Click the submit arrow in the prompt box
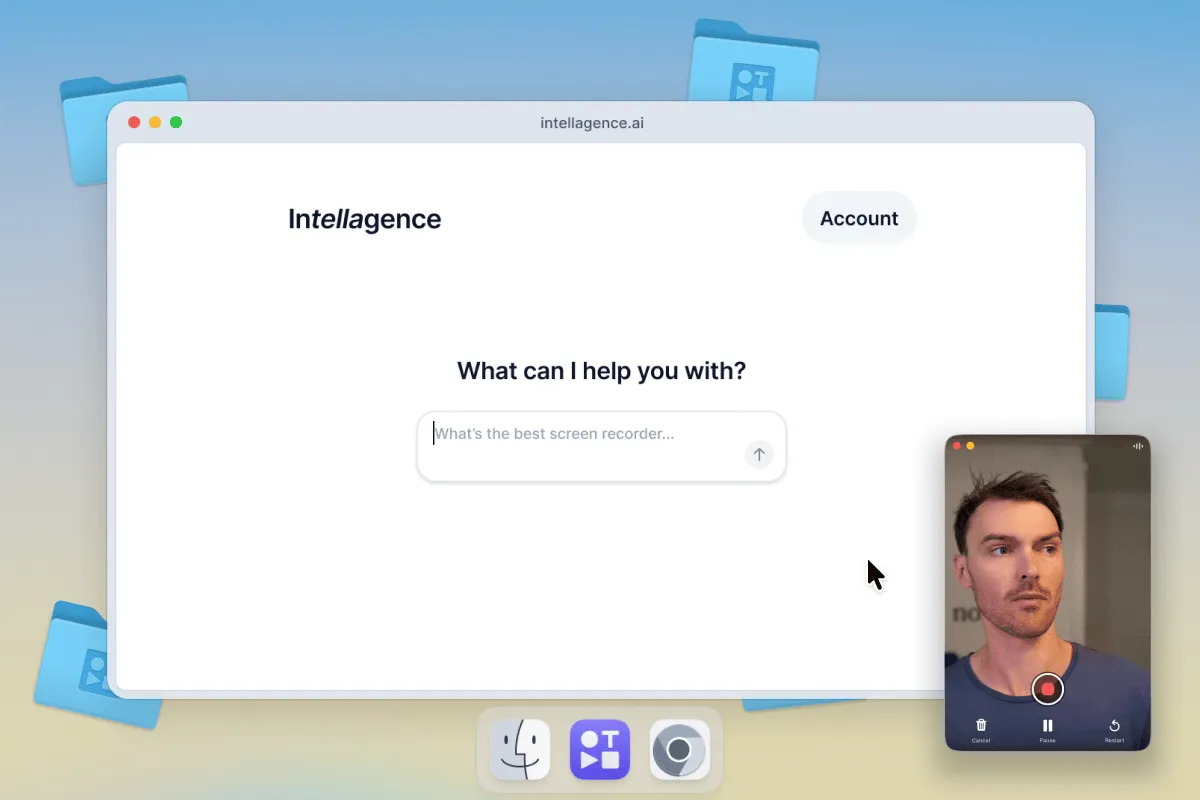 (x=760, y=454)
